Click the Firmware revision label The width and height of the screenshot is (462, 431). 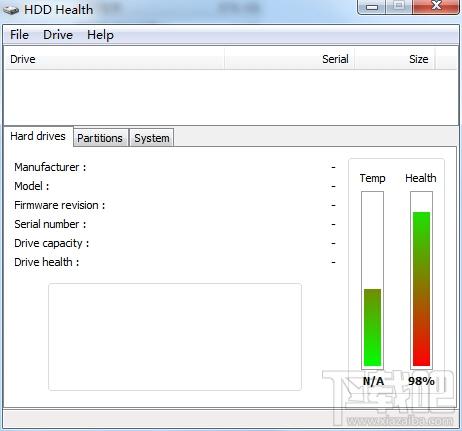coord(59,205)
